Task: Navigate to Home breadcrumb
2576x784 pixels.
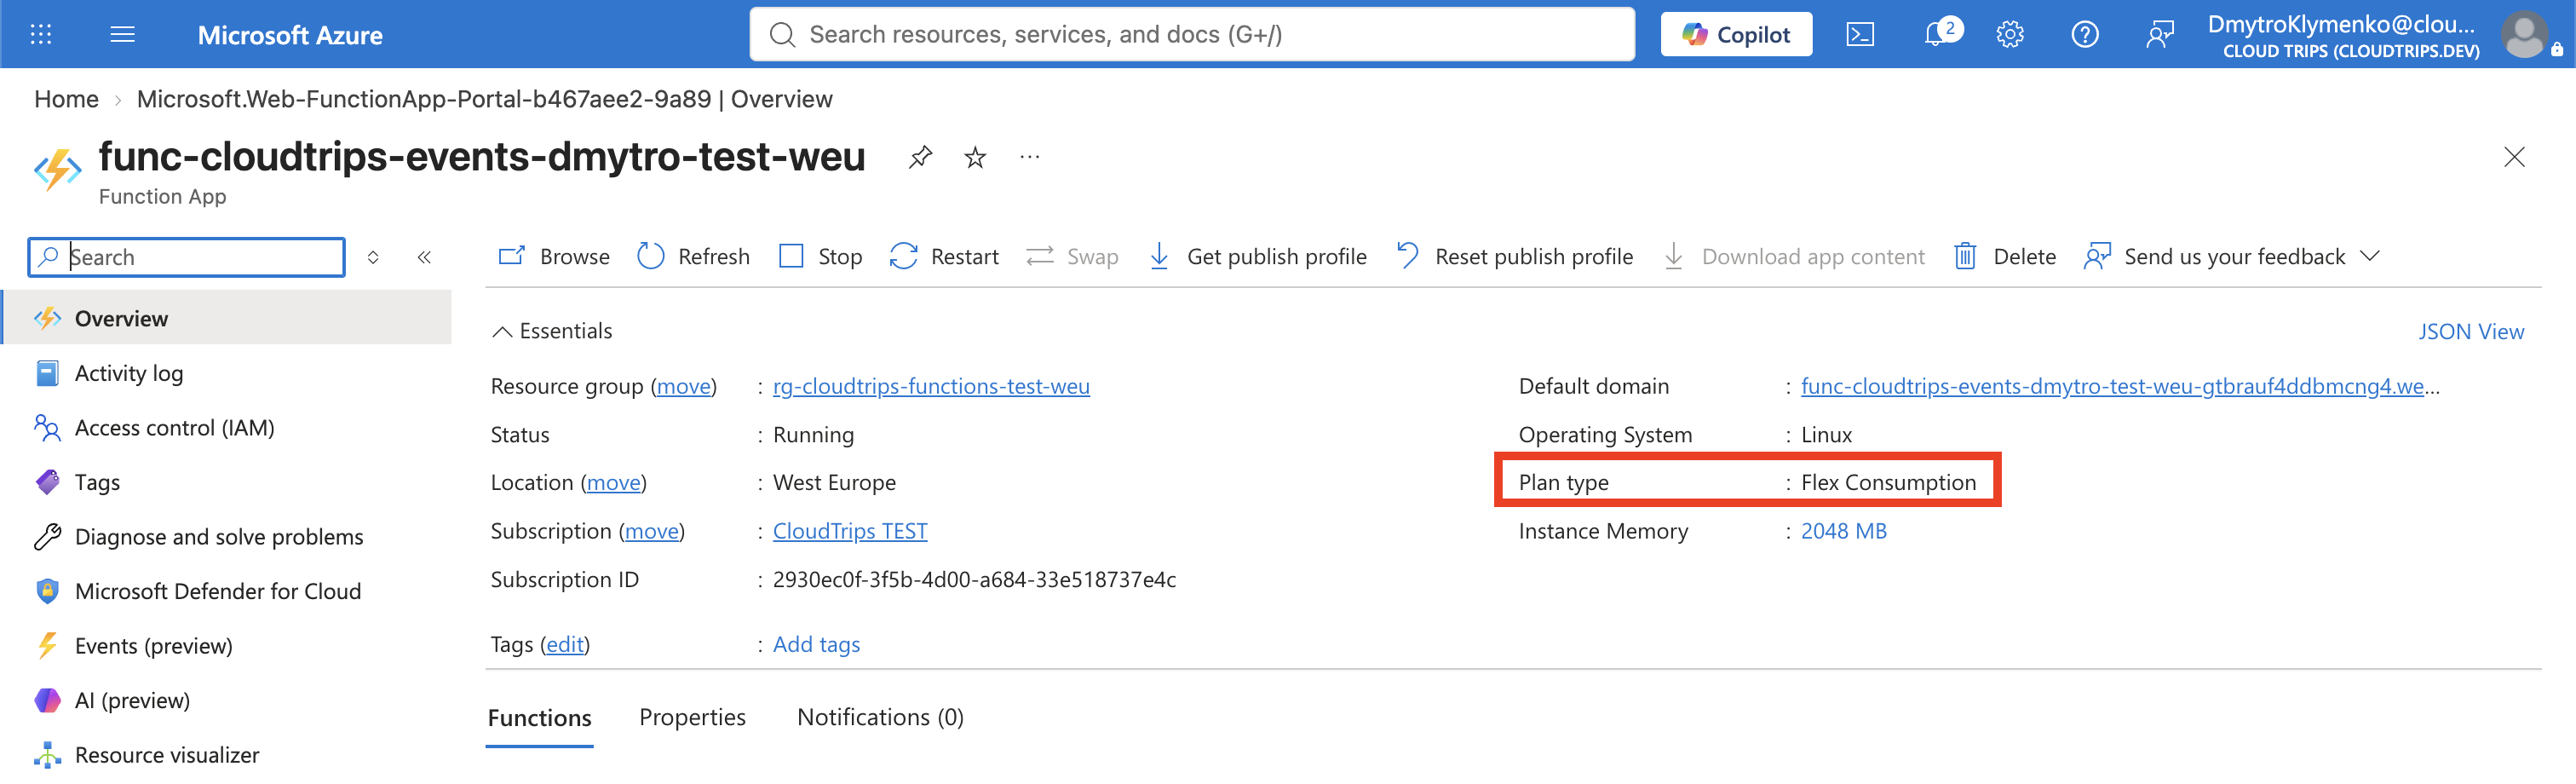Action: tap(66, 99)
